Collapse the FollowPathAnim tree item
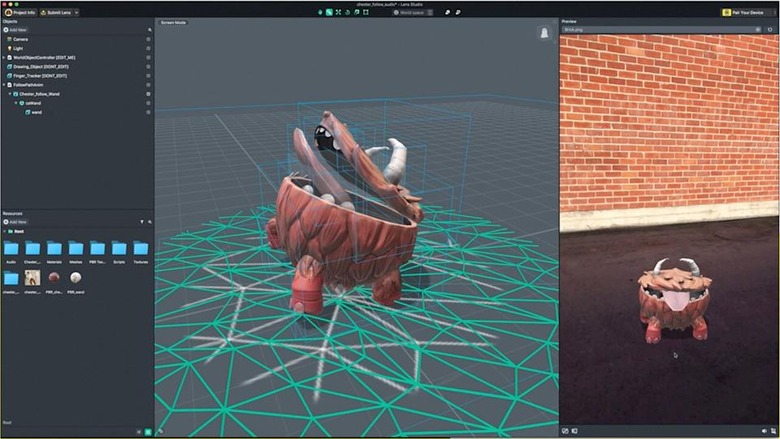 [x=4, y=85]
